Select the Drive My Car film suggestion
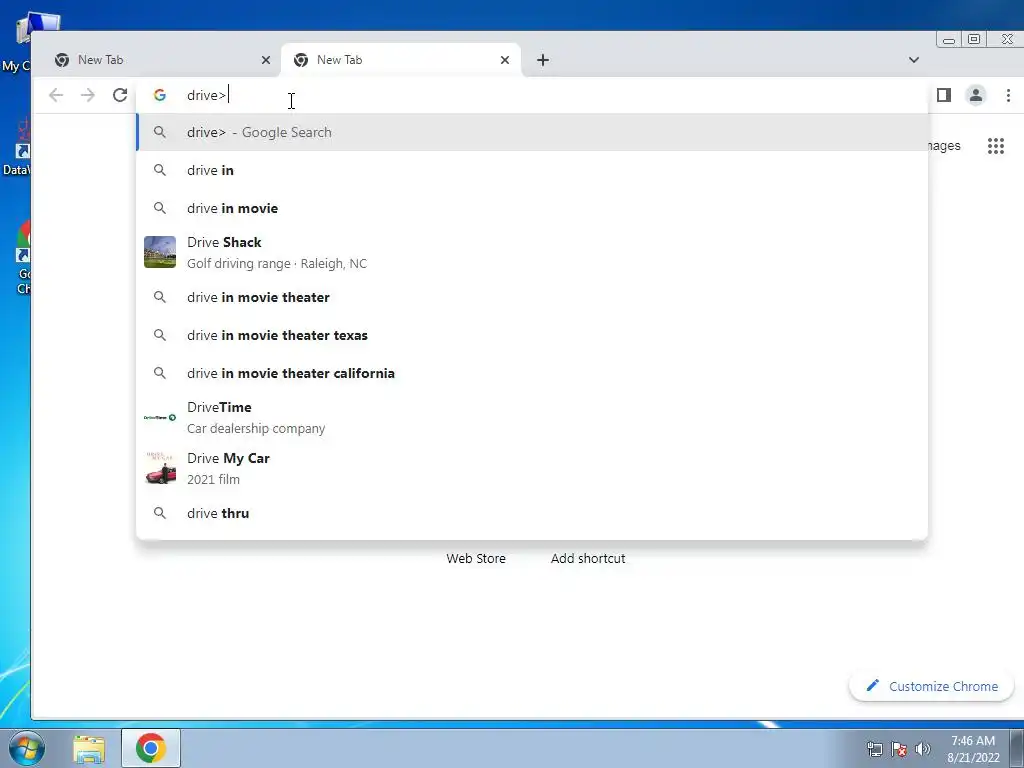 (532, 468)
